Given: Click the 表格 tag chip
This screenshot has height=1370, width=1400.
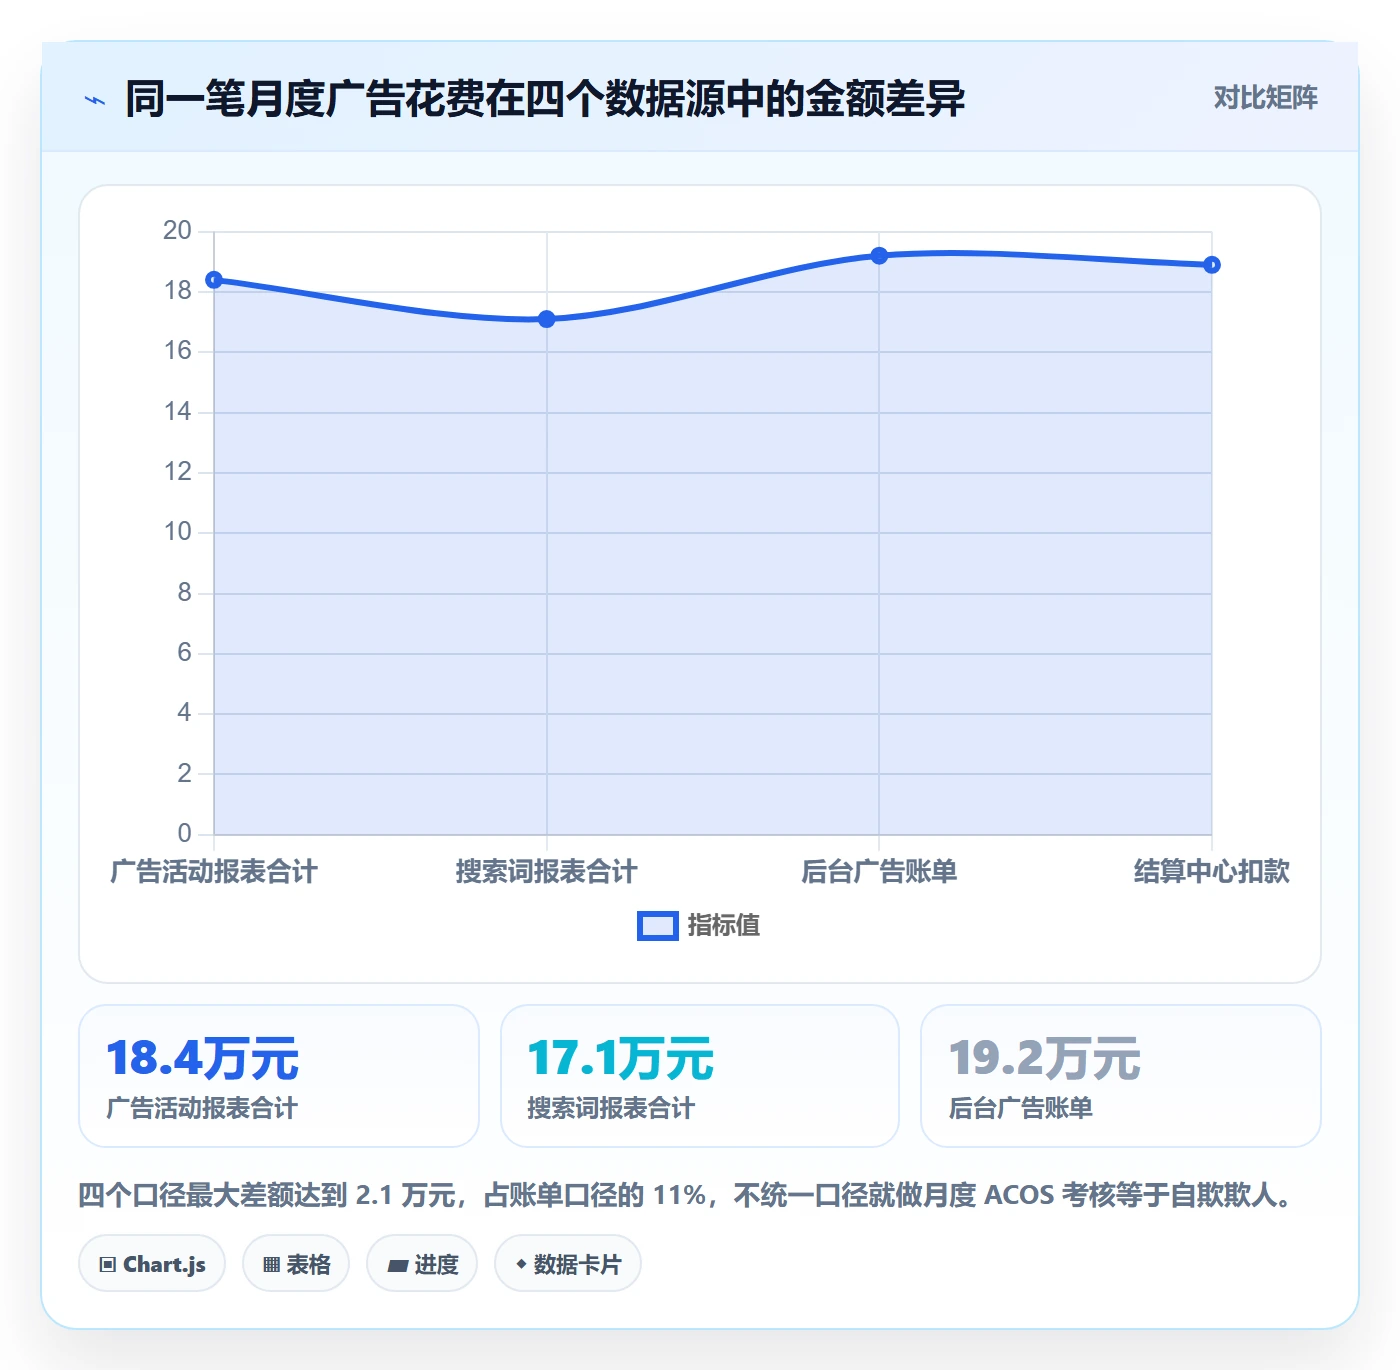Looking at the screenshot, I should 296,1264.
